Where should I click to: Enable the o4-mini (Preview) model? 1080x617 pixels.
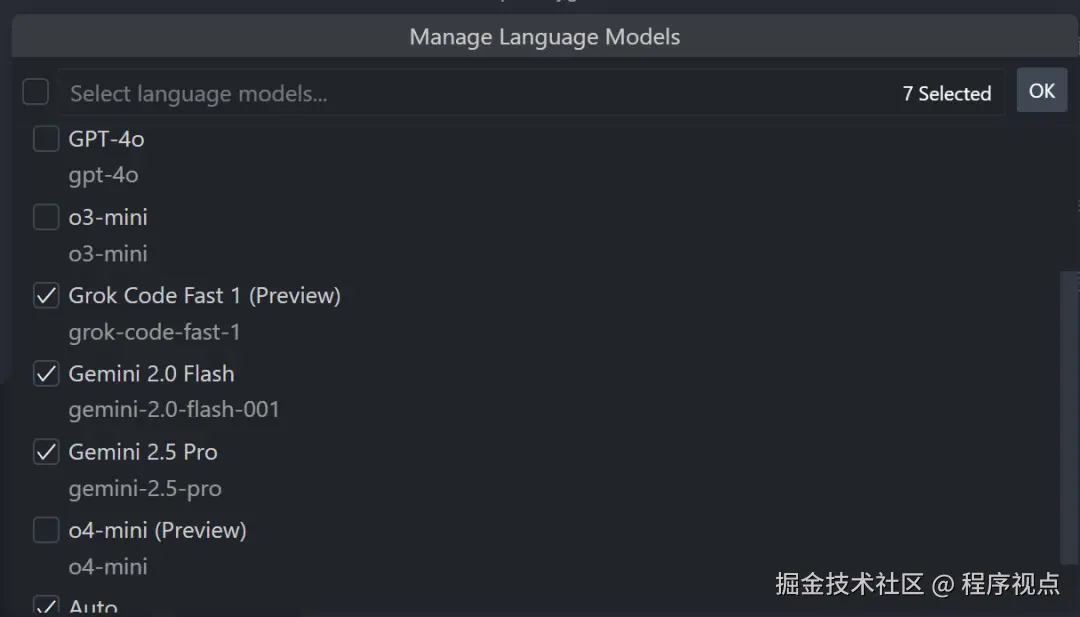(45, 530)
